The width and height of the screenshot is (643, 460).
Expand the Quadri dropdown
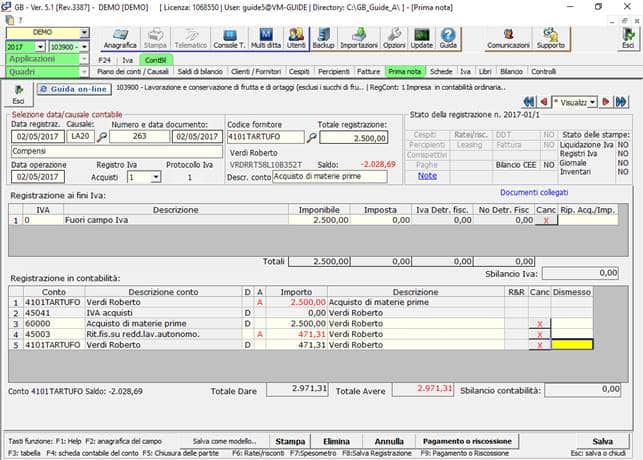pyautogui.click(x=84, y=72)
